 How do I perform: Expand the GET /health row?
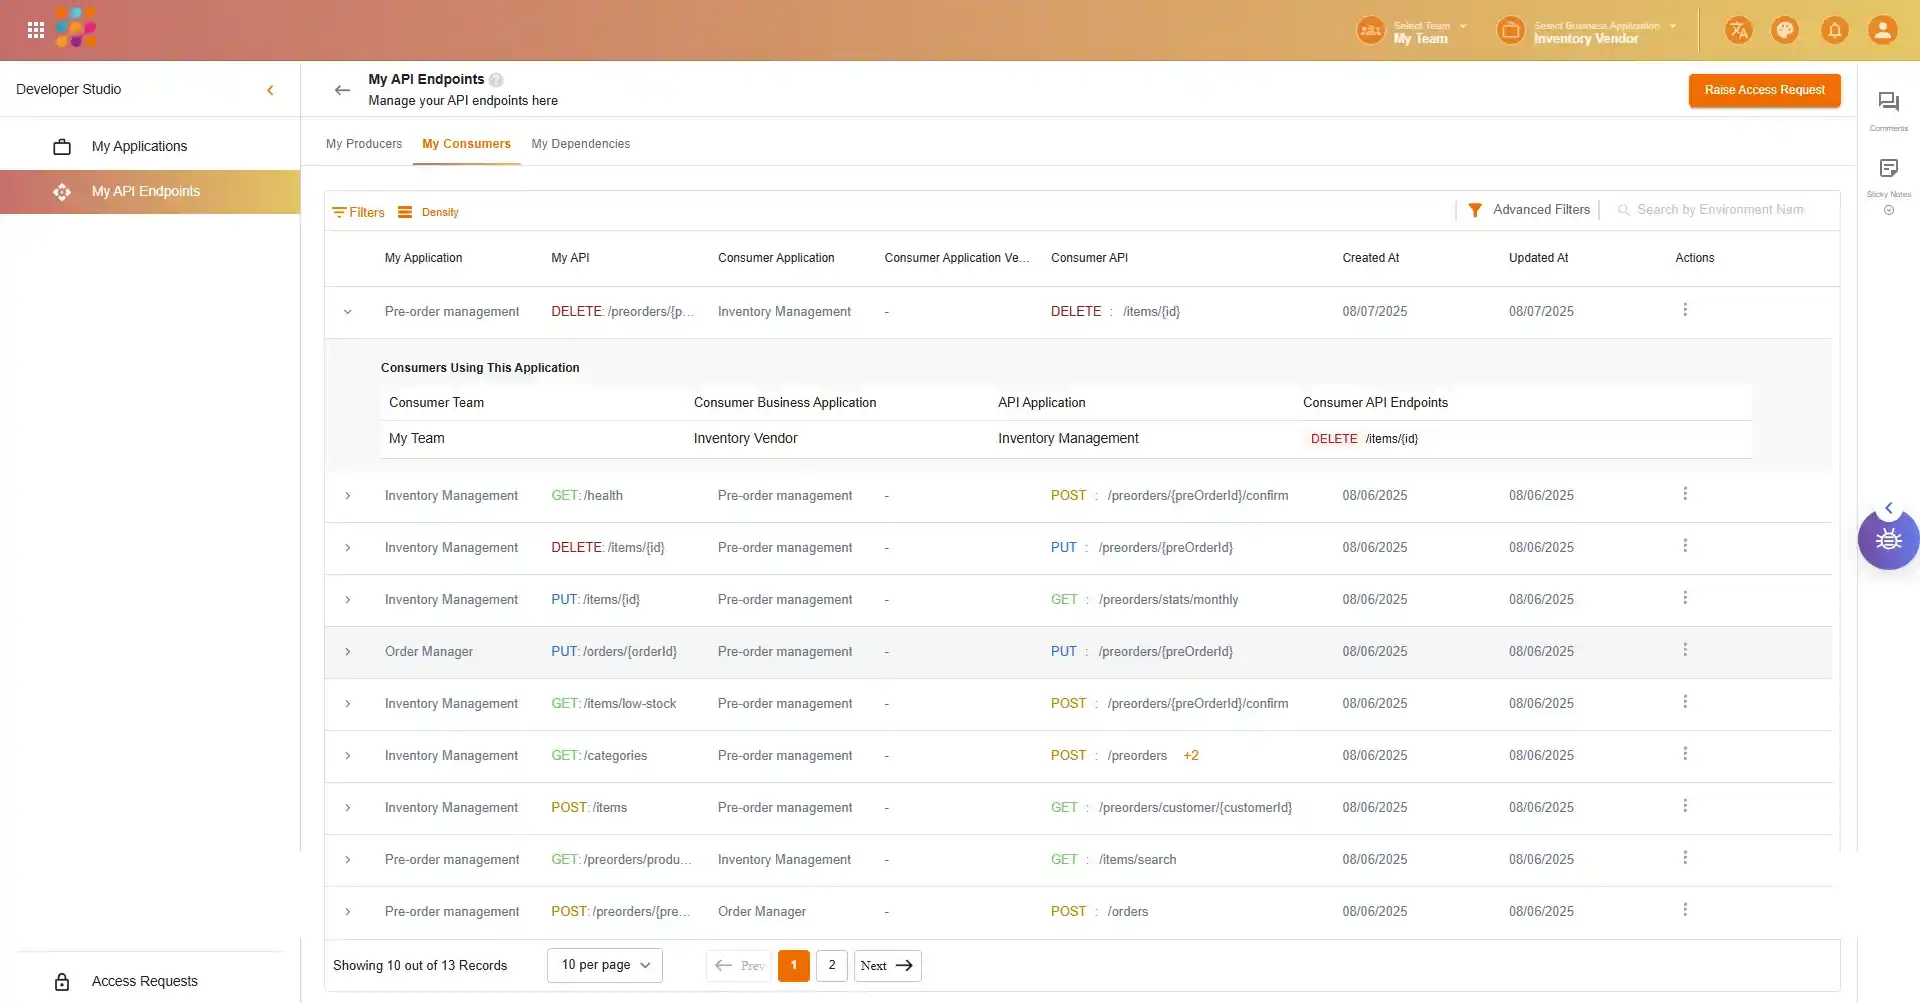pos(348,496)
